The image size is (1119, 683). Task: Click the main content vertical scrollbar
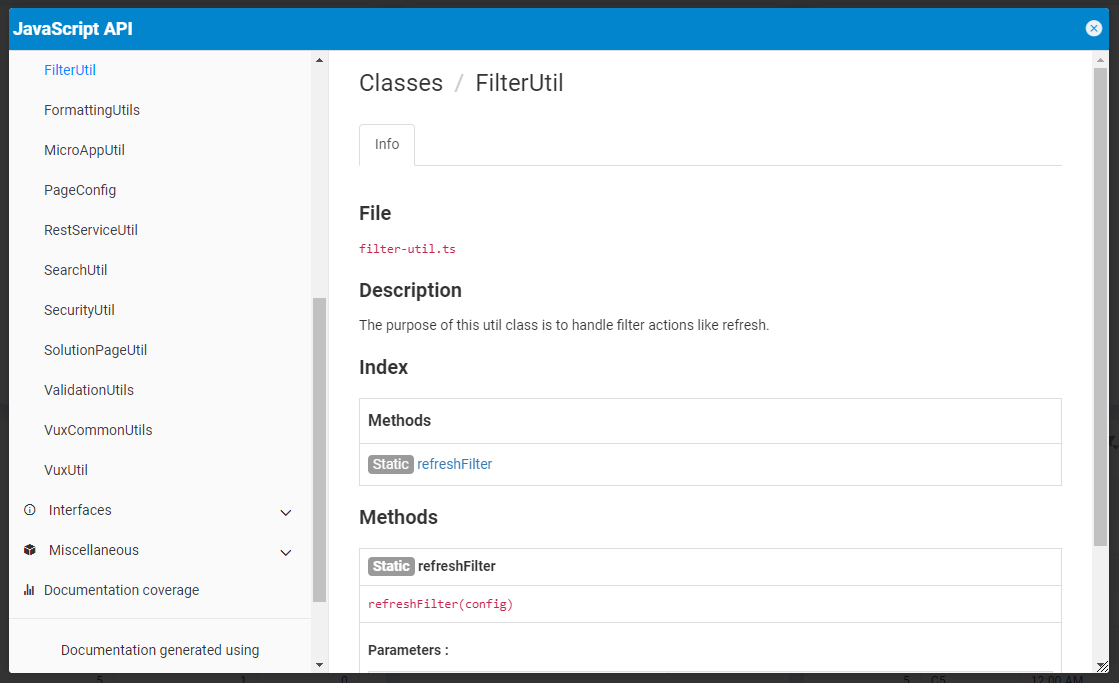click(x=1100, y=300)
